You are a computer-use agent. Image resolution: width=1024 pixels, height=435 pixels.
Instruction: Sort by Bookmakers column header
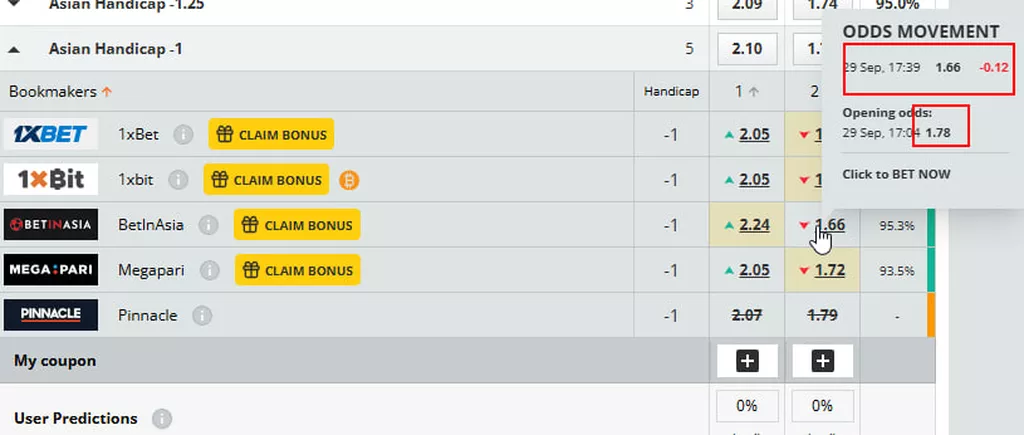click(60, 91)
